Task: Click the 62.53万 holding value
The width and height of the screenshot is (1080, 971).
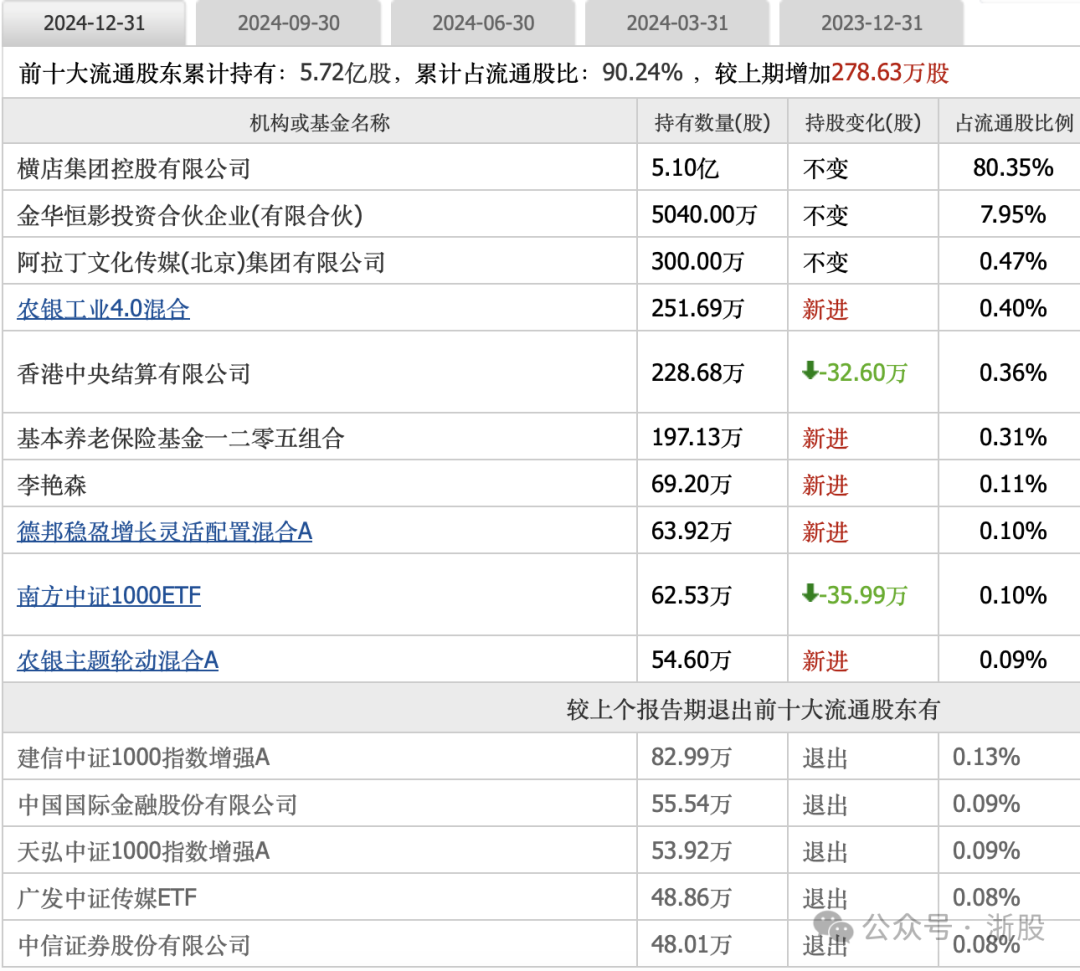Action: (691, 596)
